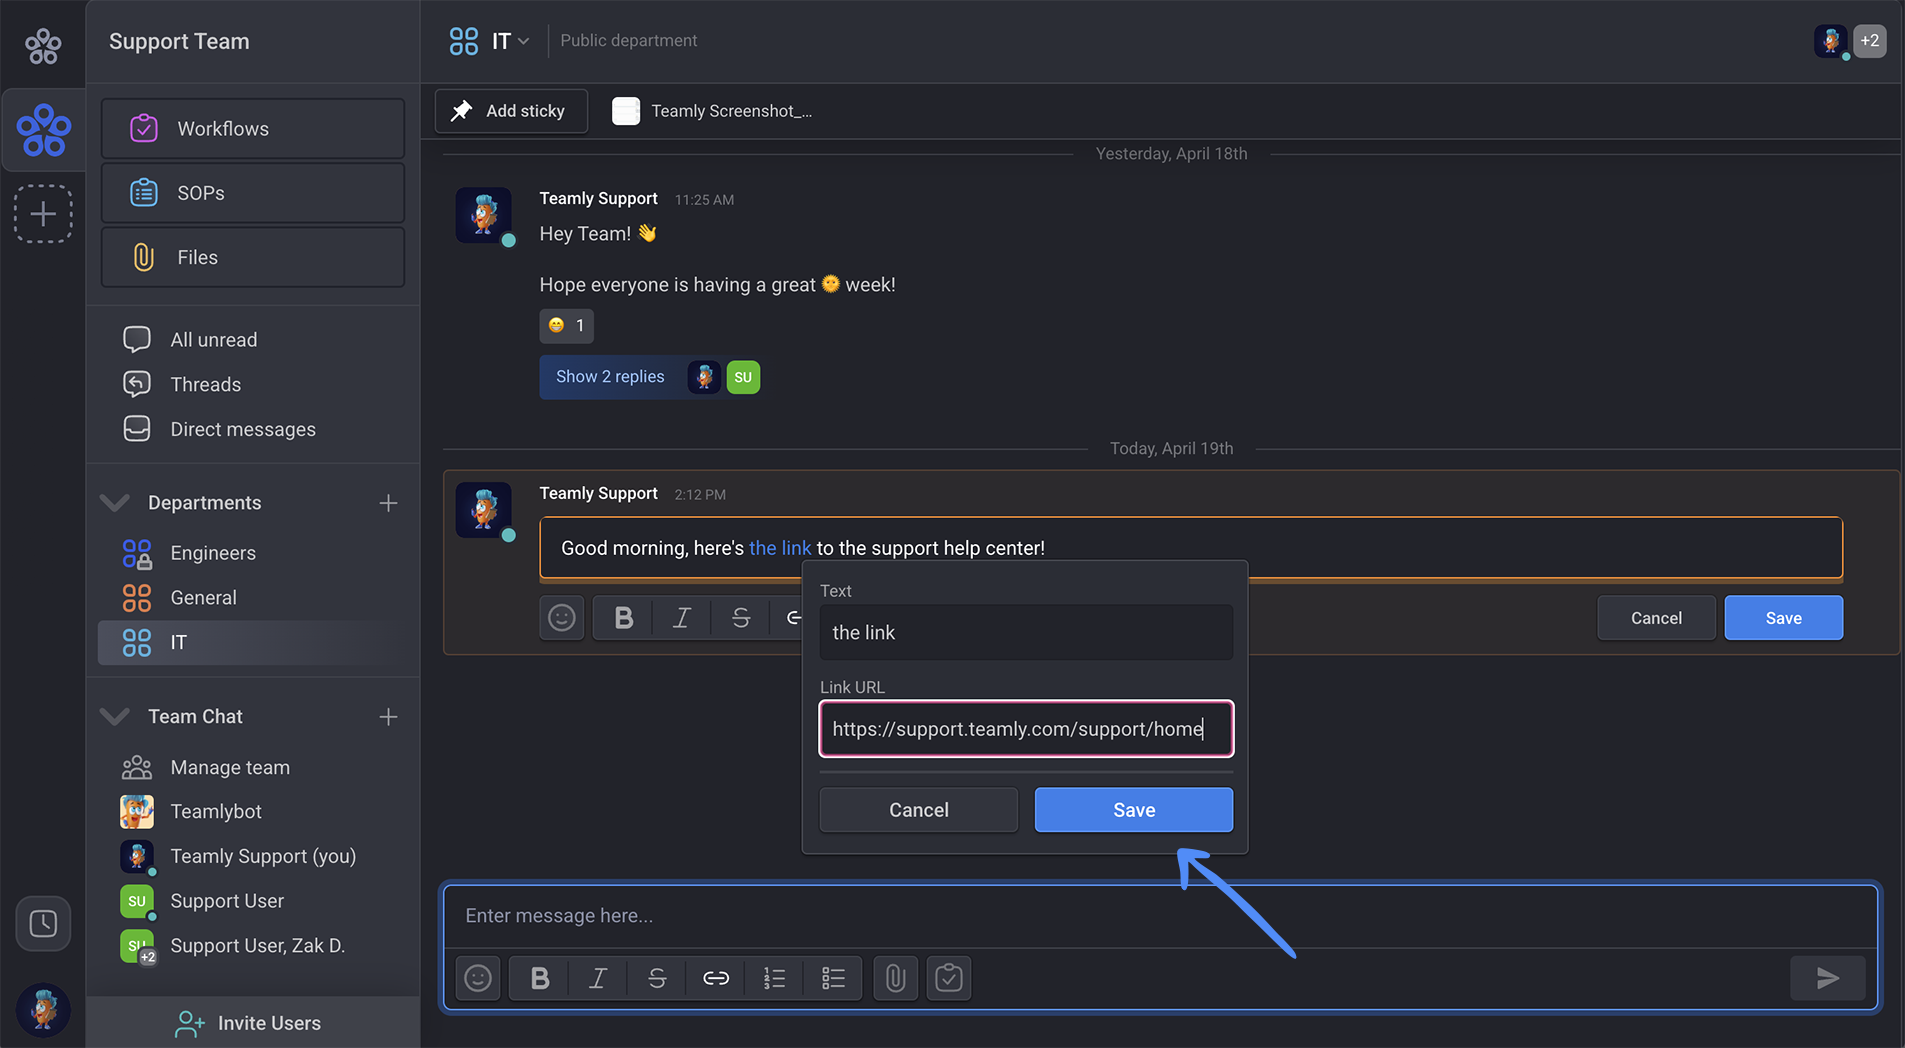Click the link Text input field

point(1026,632)
